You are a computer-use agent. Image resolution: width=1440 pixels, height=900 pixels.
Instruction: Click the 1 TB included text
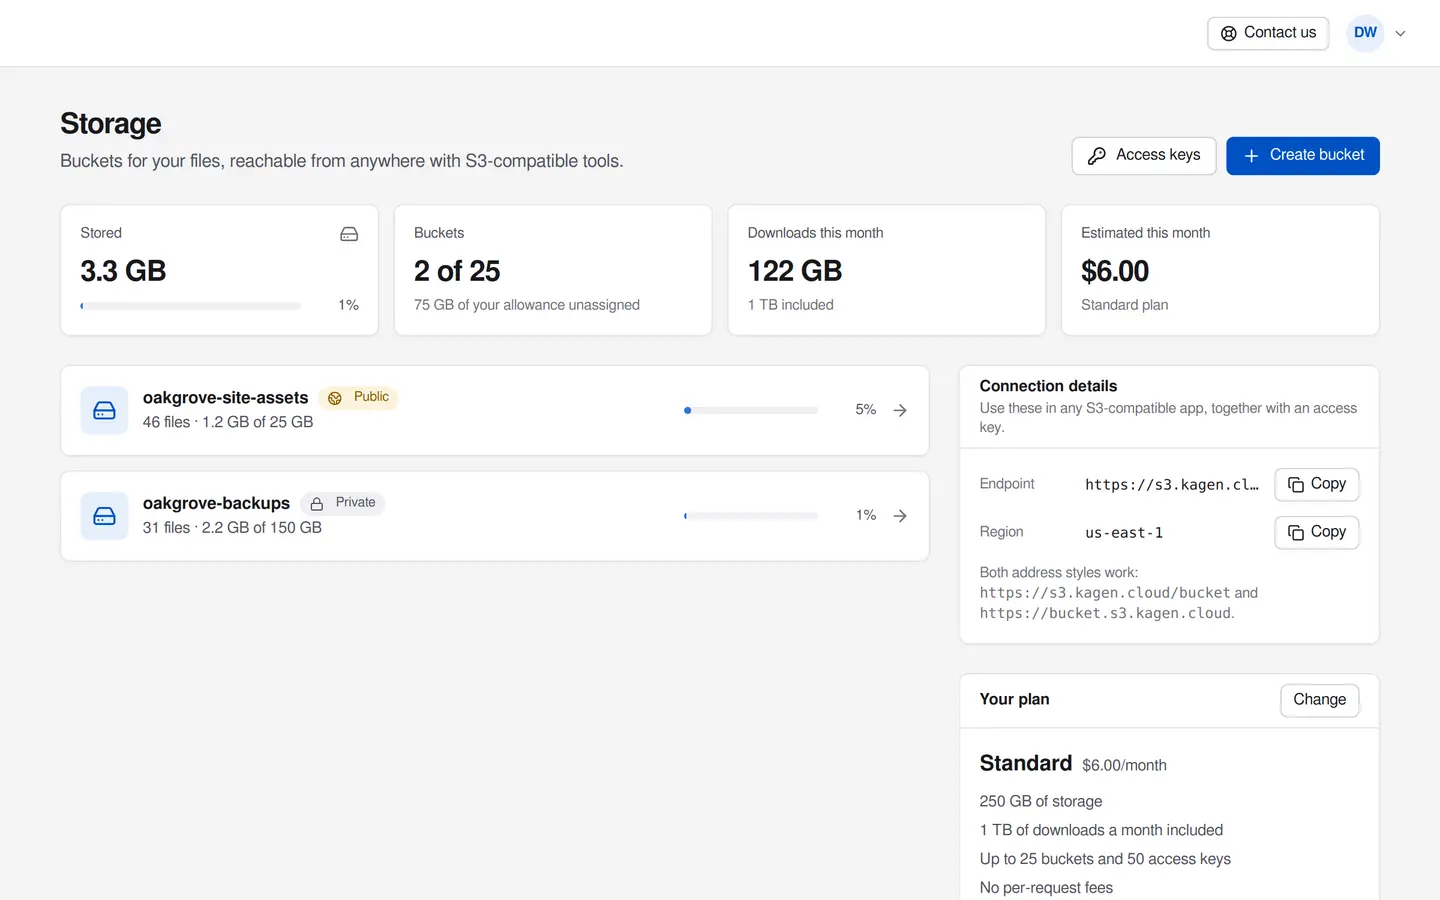tap(791, 305)
